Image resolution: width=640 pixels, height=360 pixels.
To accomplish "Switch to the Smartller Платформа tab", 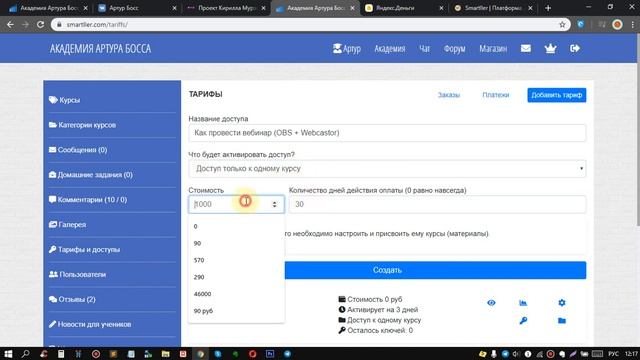I will (493, 8).
